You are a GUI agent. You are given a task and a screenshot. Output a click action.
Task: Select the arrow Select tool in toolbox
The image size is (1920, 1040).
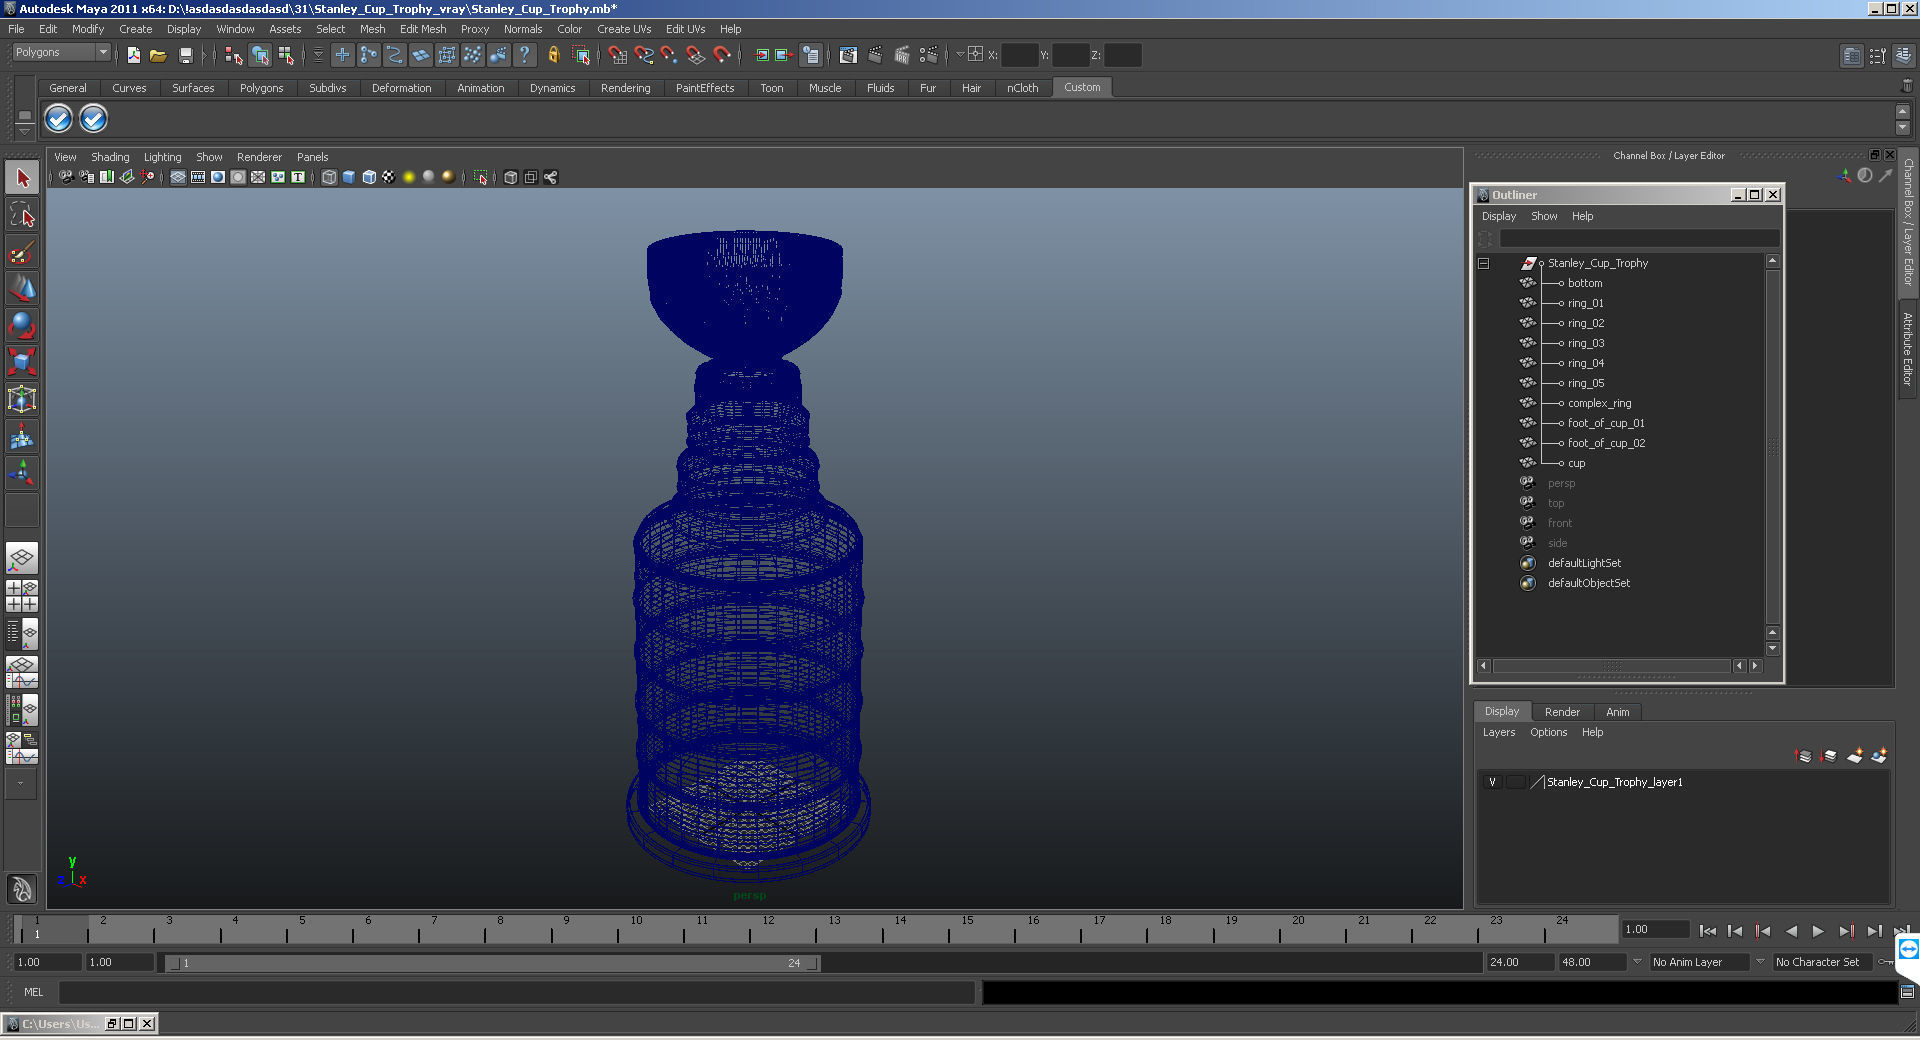coord(22,178)
